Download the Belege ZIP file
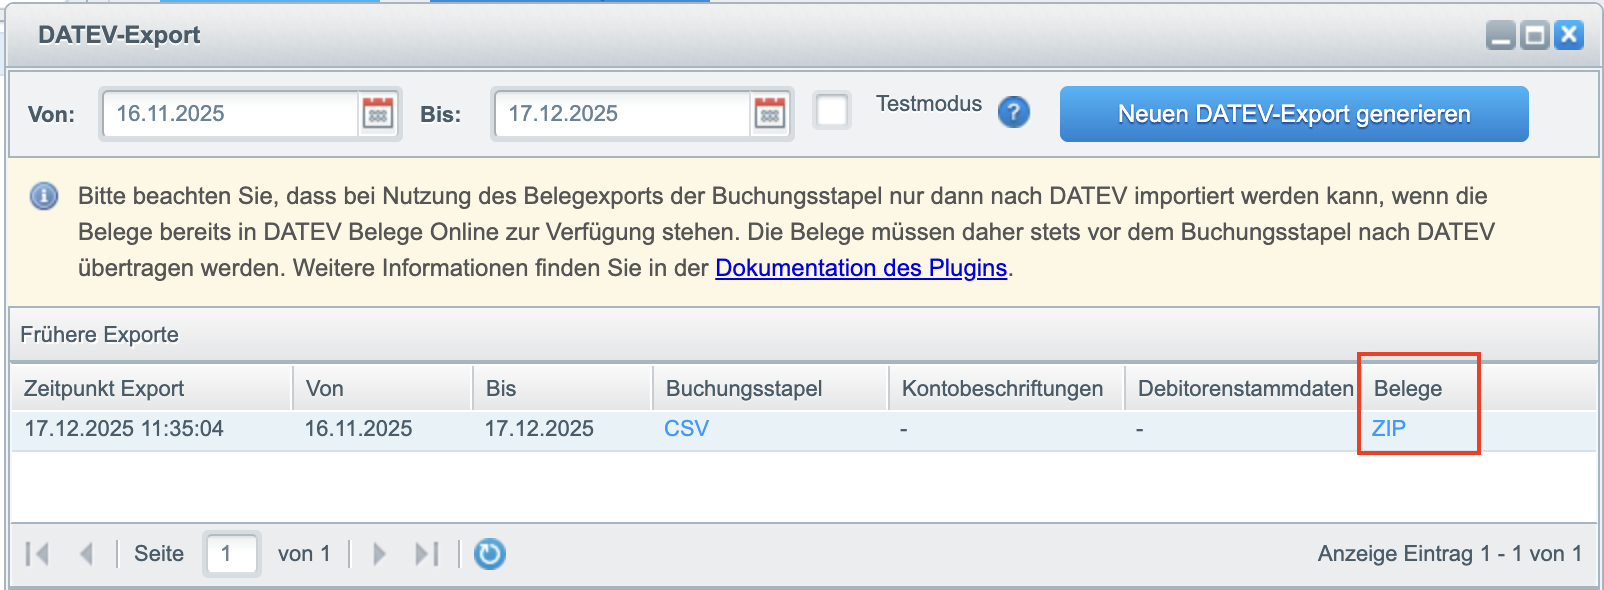The height and width of the screenshot is (590, 1604). [1388, 428]
